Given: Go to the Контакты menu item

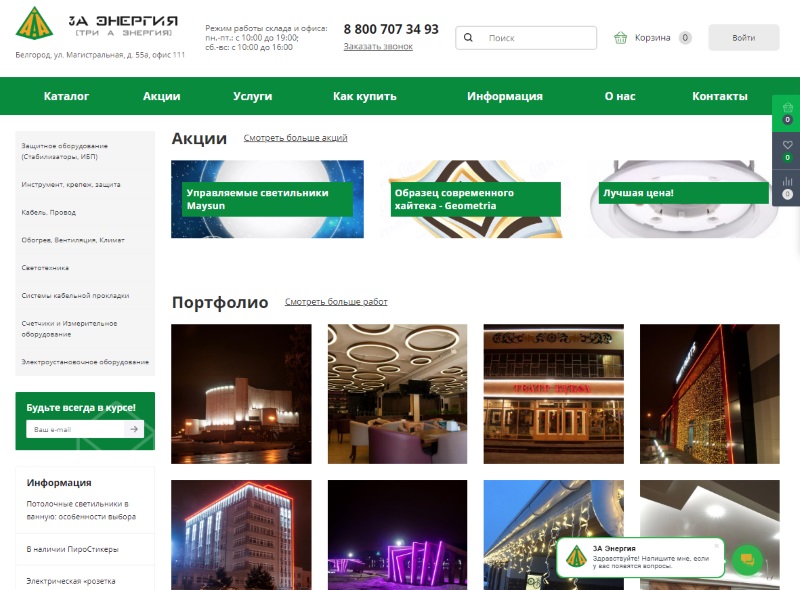Looking at the screenshot, I should tap(719, 96).
